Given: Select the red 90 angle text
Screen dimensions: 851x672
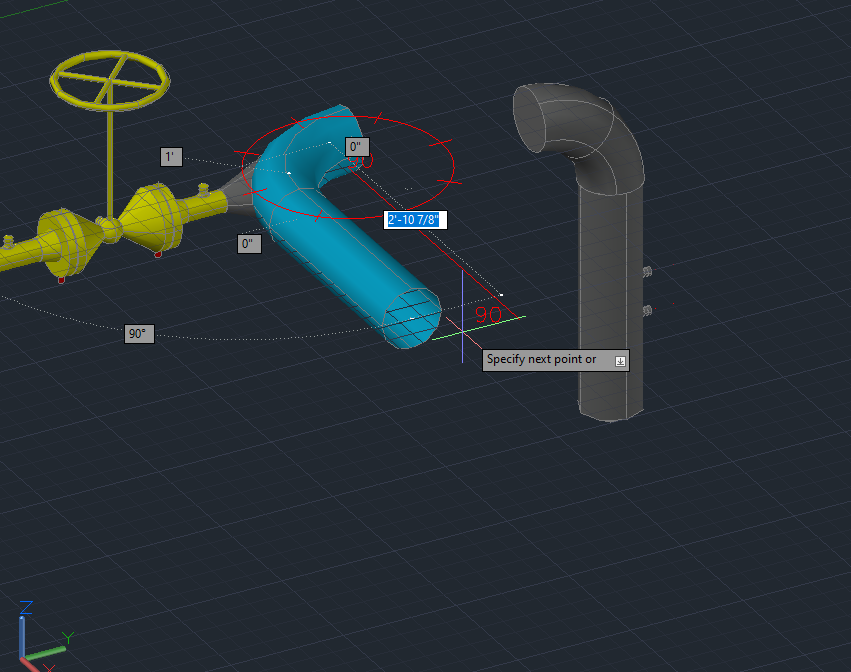Looking at the screenshot, I should (x=487, y=315).
